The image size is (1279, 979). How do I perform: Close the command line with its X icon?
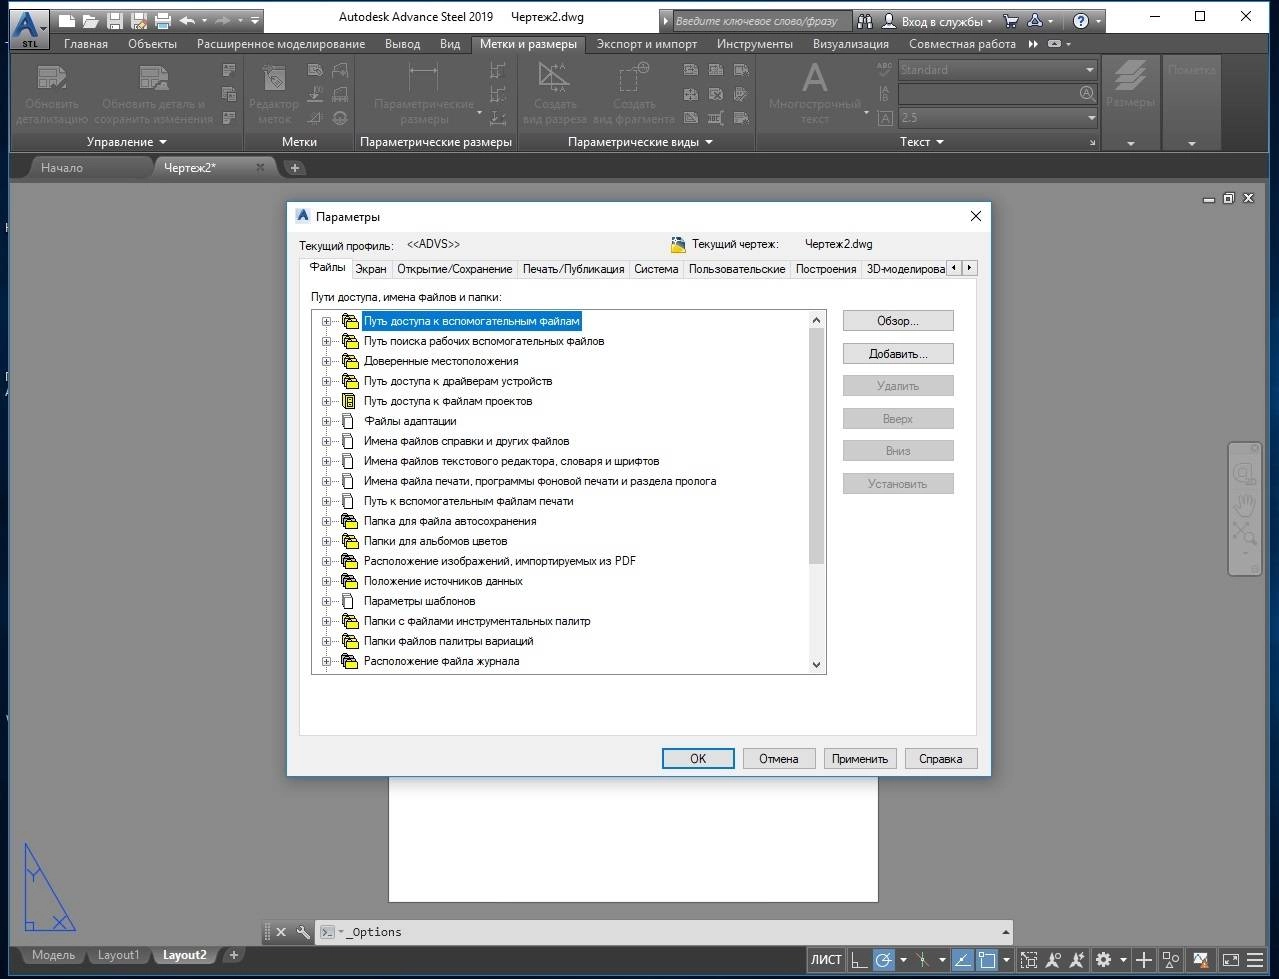click(x=281, y=932)
